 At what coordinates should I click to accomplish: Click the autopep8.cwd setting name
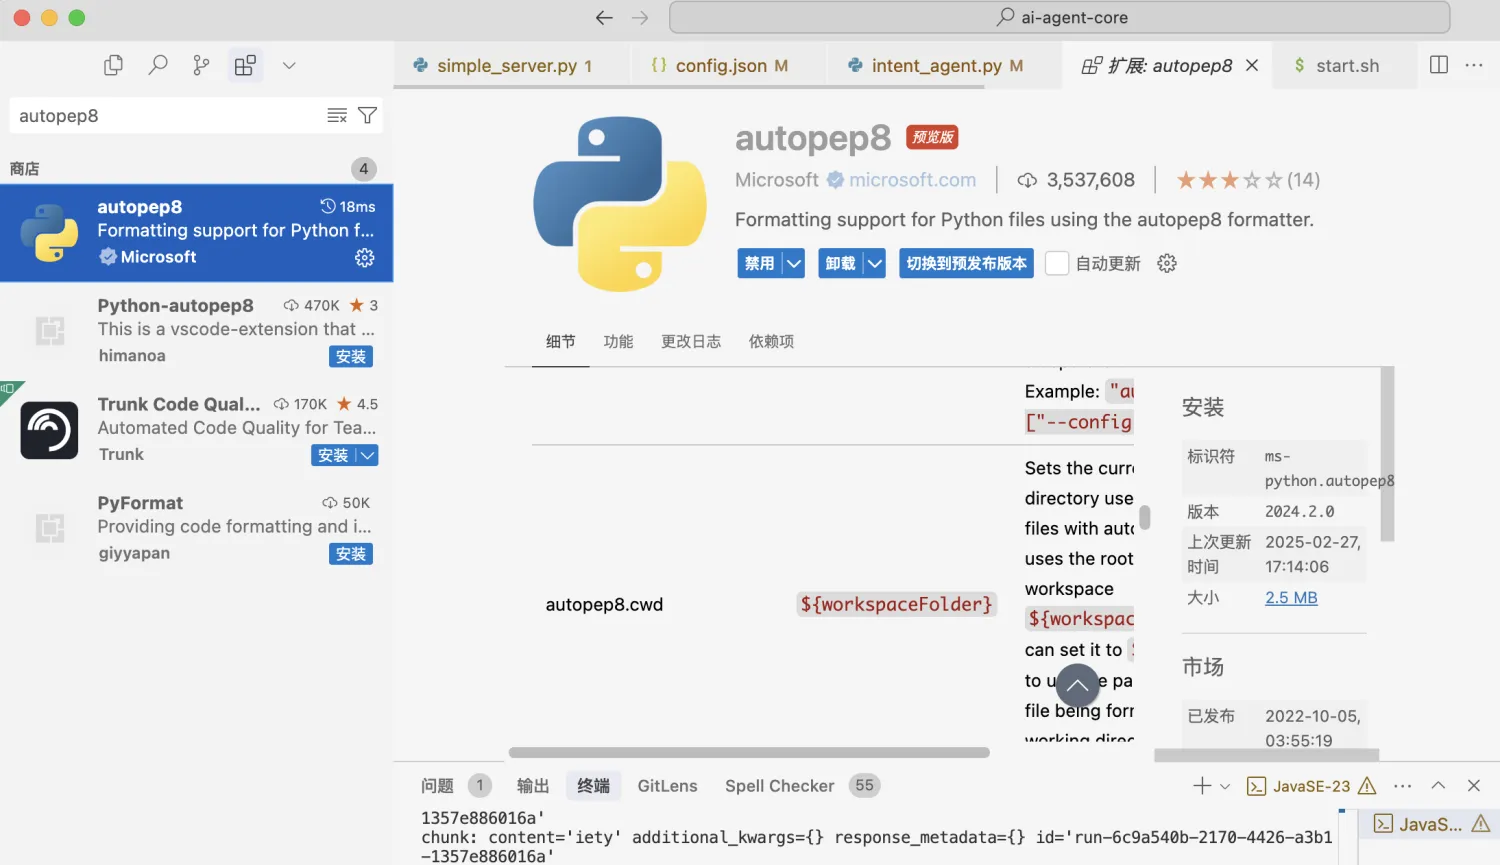(604, 605)
